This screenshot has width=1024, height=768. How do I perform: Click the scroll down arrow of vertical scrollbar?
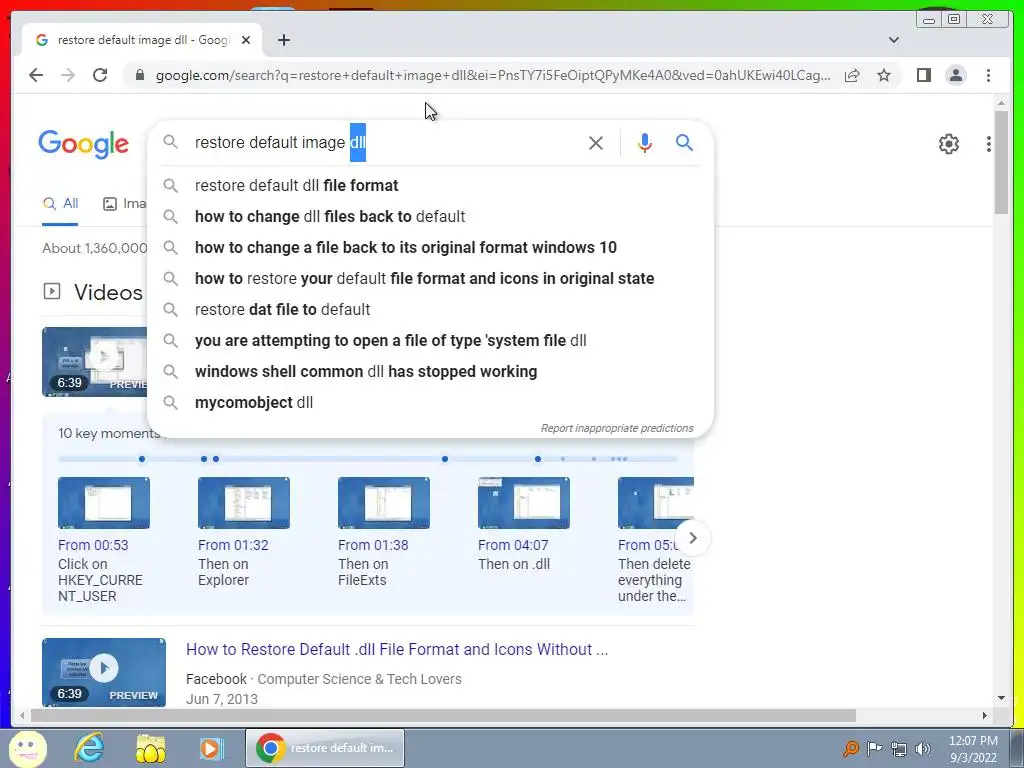pos(1001,698)
